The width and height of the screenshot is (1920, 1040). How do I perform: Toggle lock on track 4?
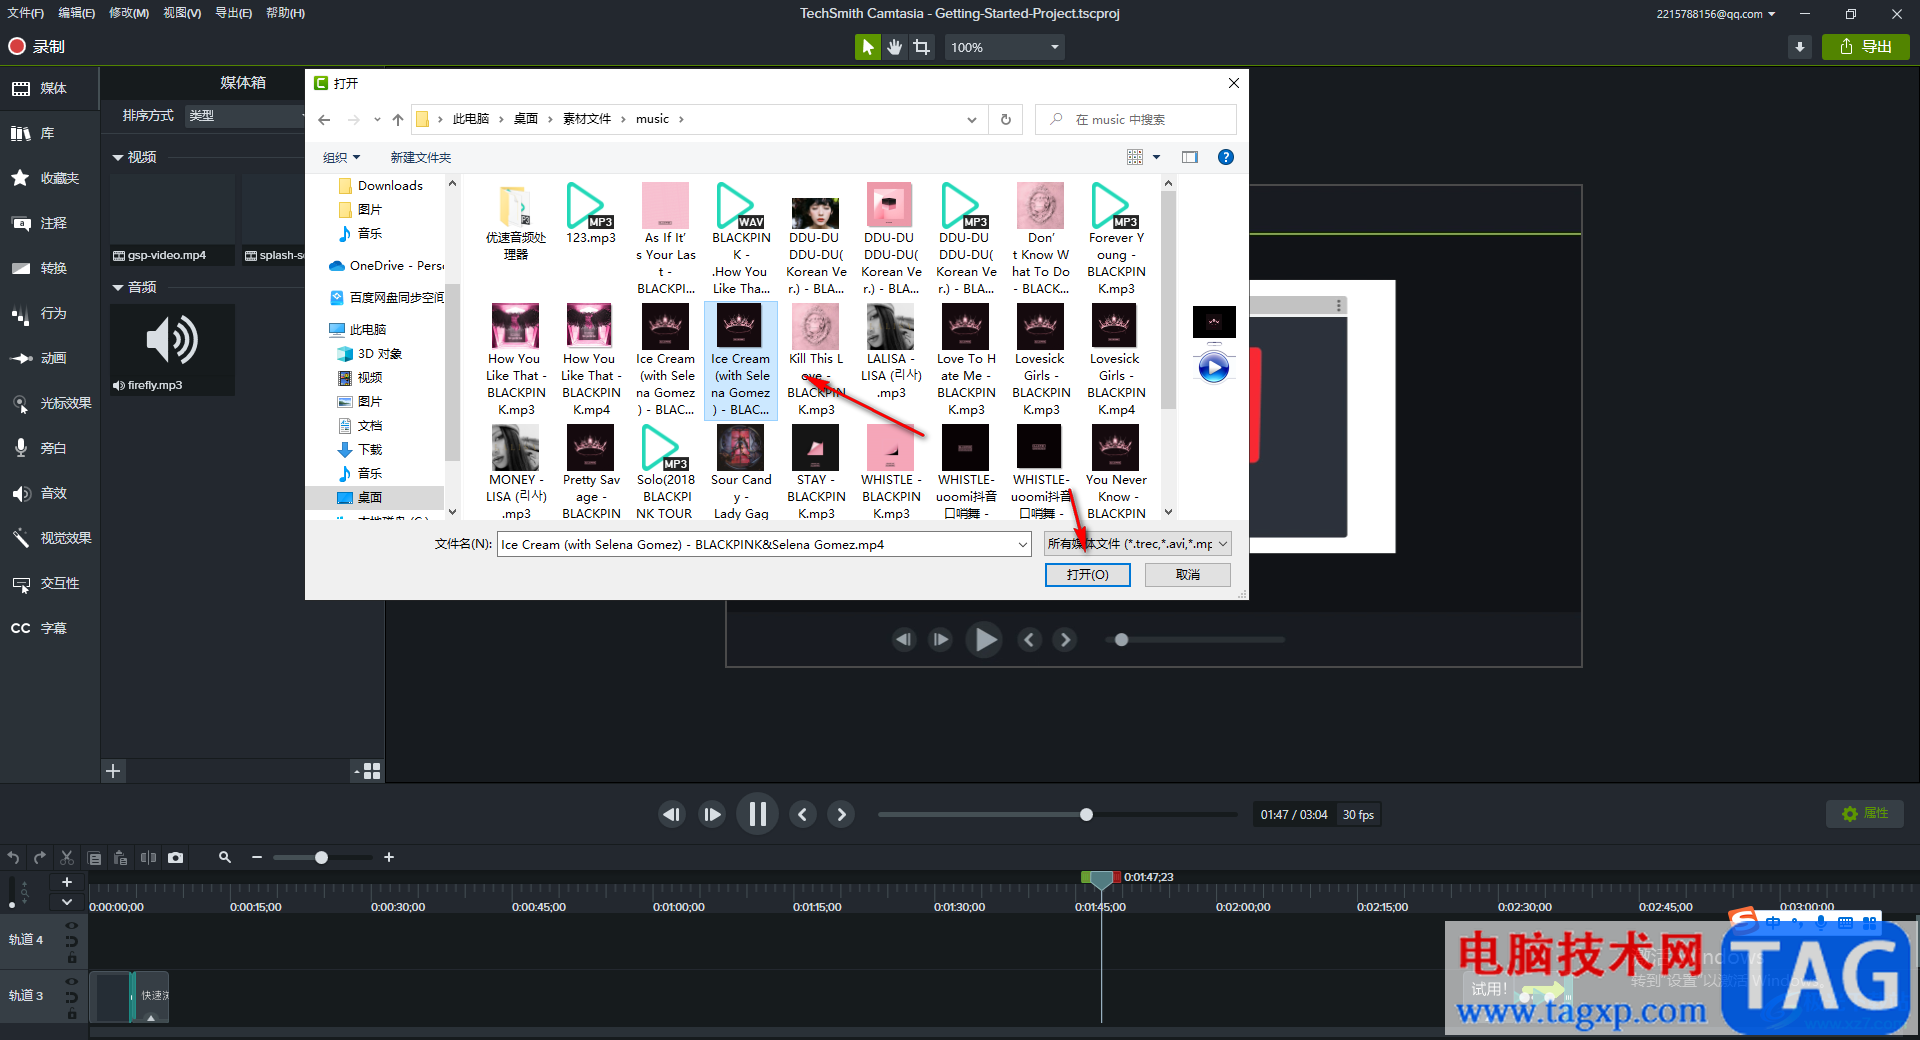pos(71,958)
